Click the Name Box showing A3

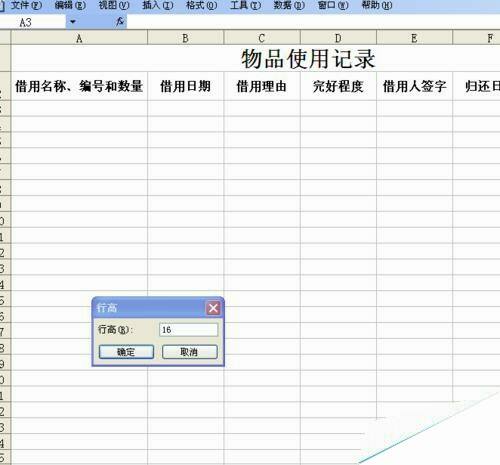pyautogui.click(x=33, y=22)
